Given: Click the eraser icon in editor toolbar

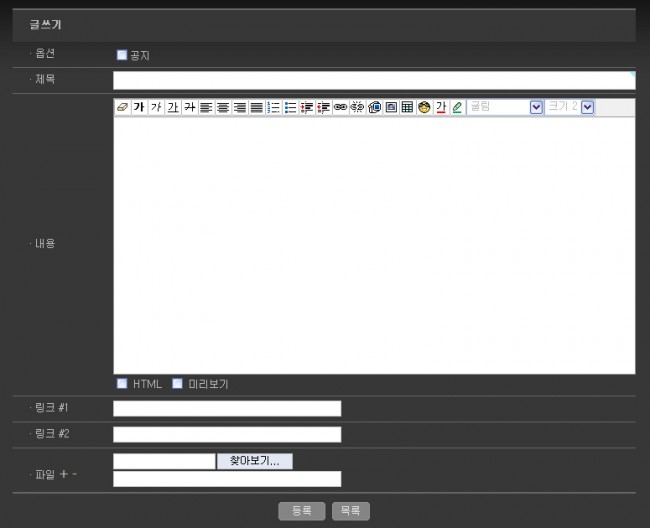Looking at the screenshot, I should [x=122, y=107].
